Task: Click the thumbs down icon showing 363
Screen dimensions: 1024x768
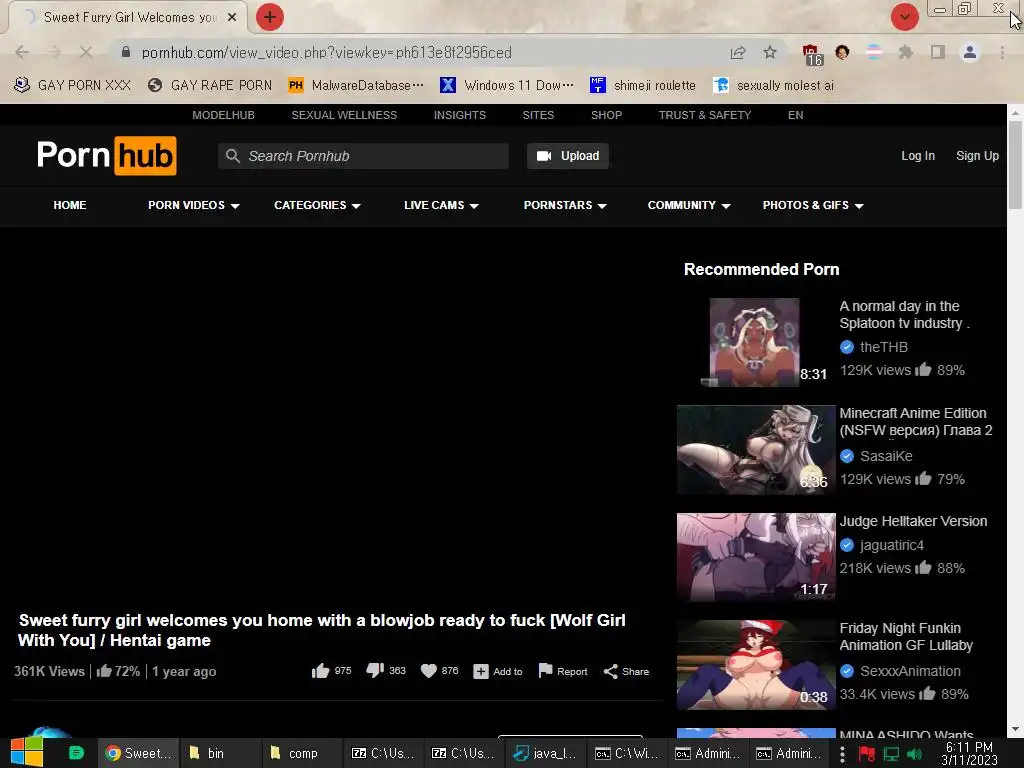Action: tap(375, 671)
